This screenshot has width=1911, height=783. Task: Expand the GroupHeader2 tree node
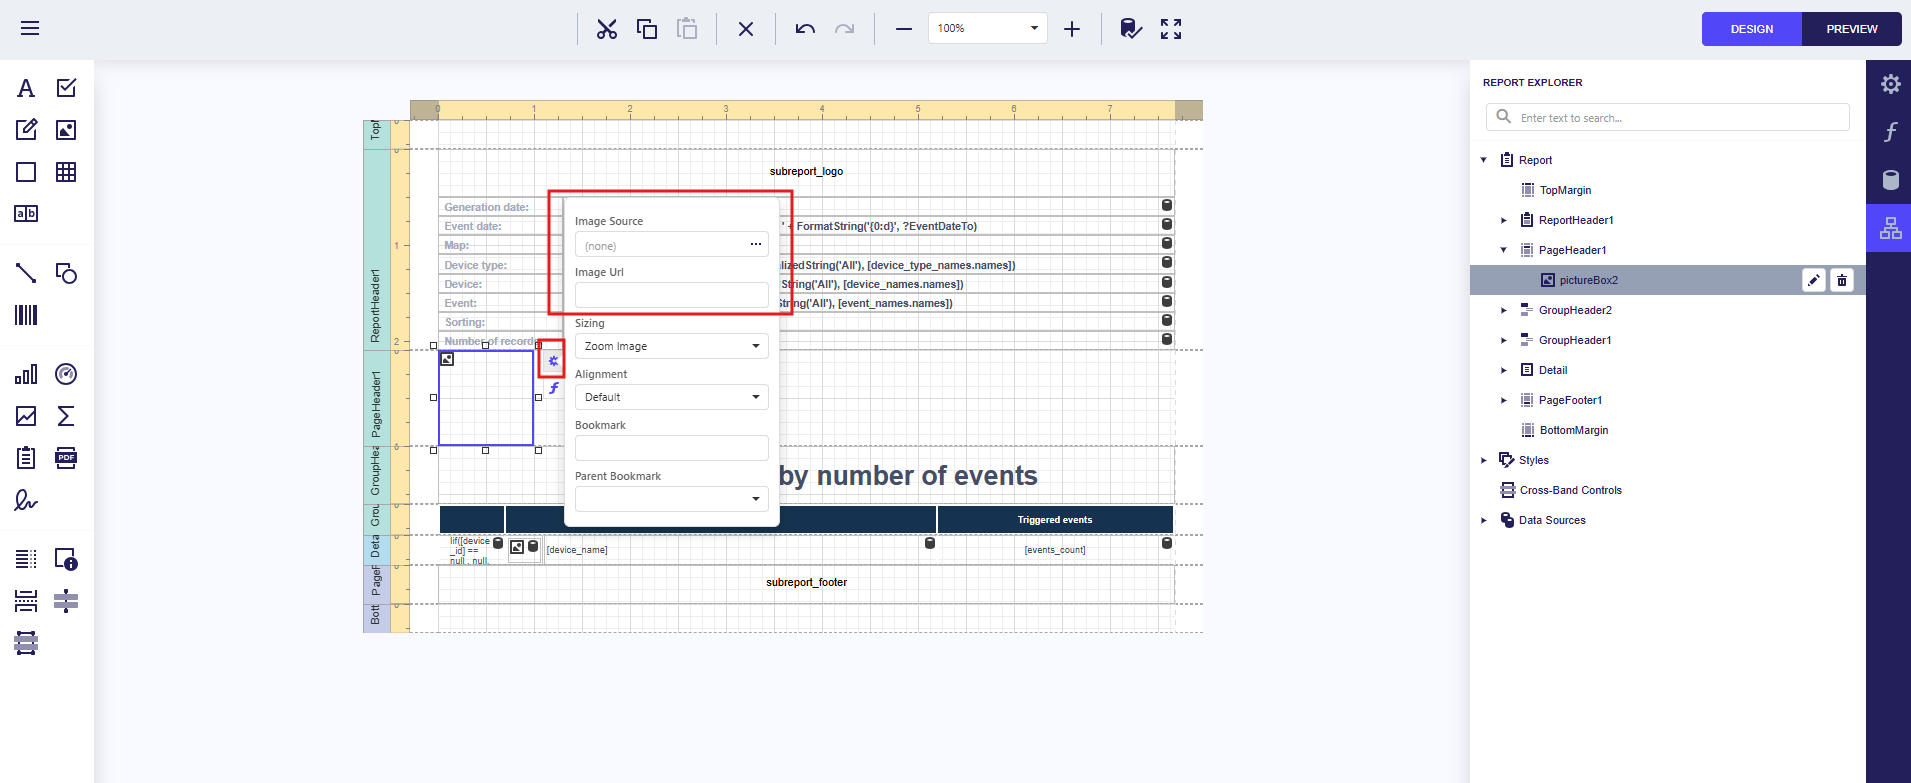click(x=1504, y=310)
